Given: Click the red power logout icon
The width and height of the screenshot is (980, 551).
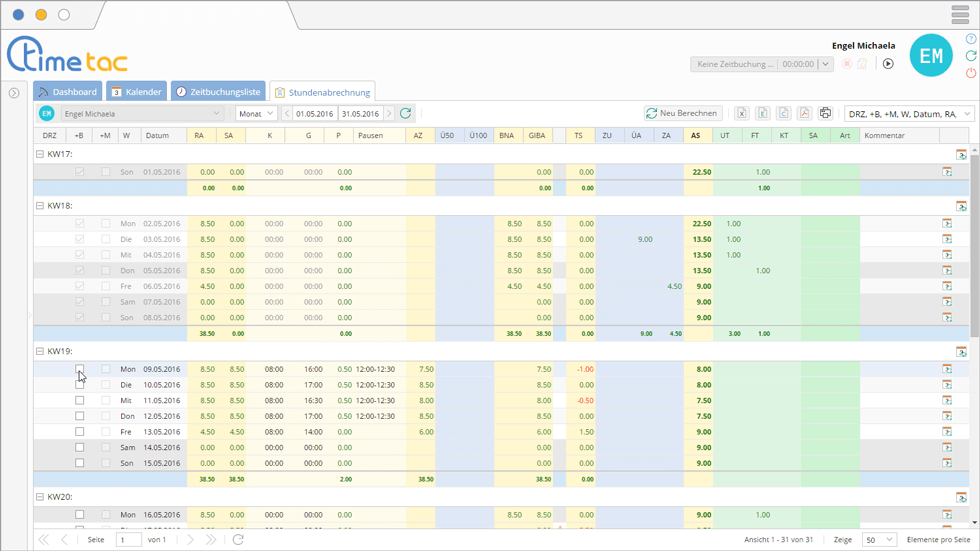Looking at the screenshot, I should point(971,73).
